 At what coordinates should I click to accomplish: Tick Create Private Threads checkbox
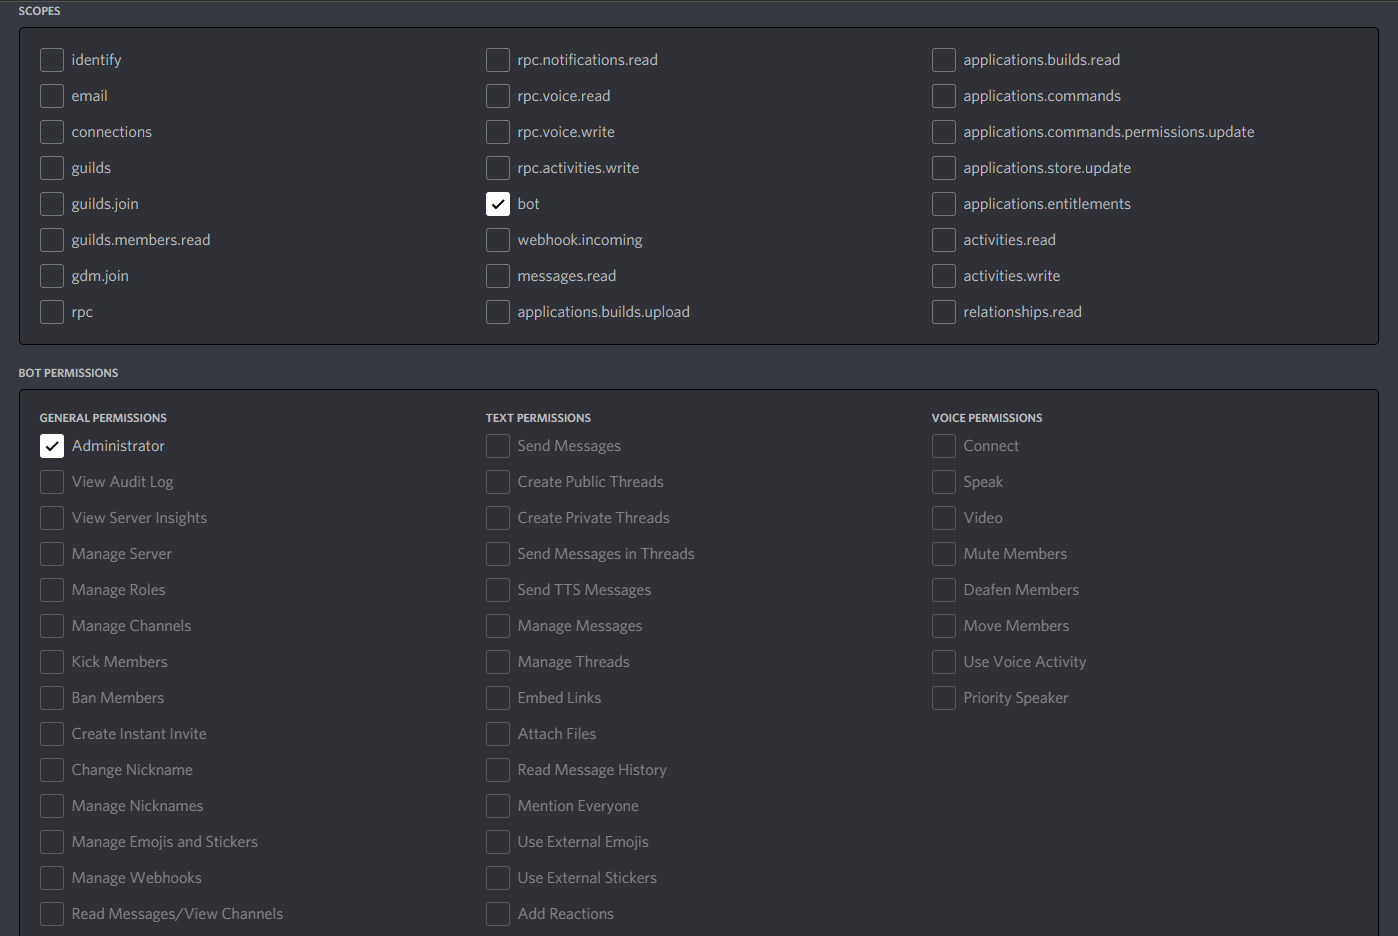498,518
